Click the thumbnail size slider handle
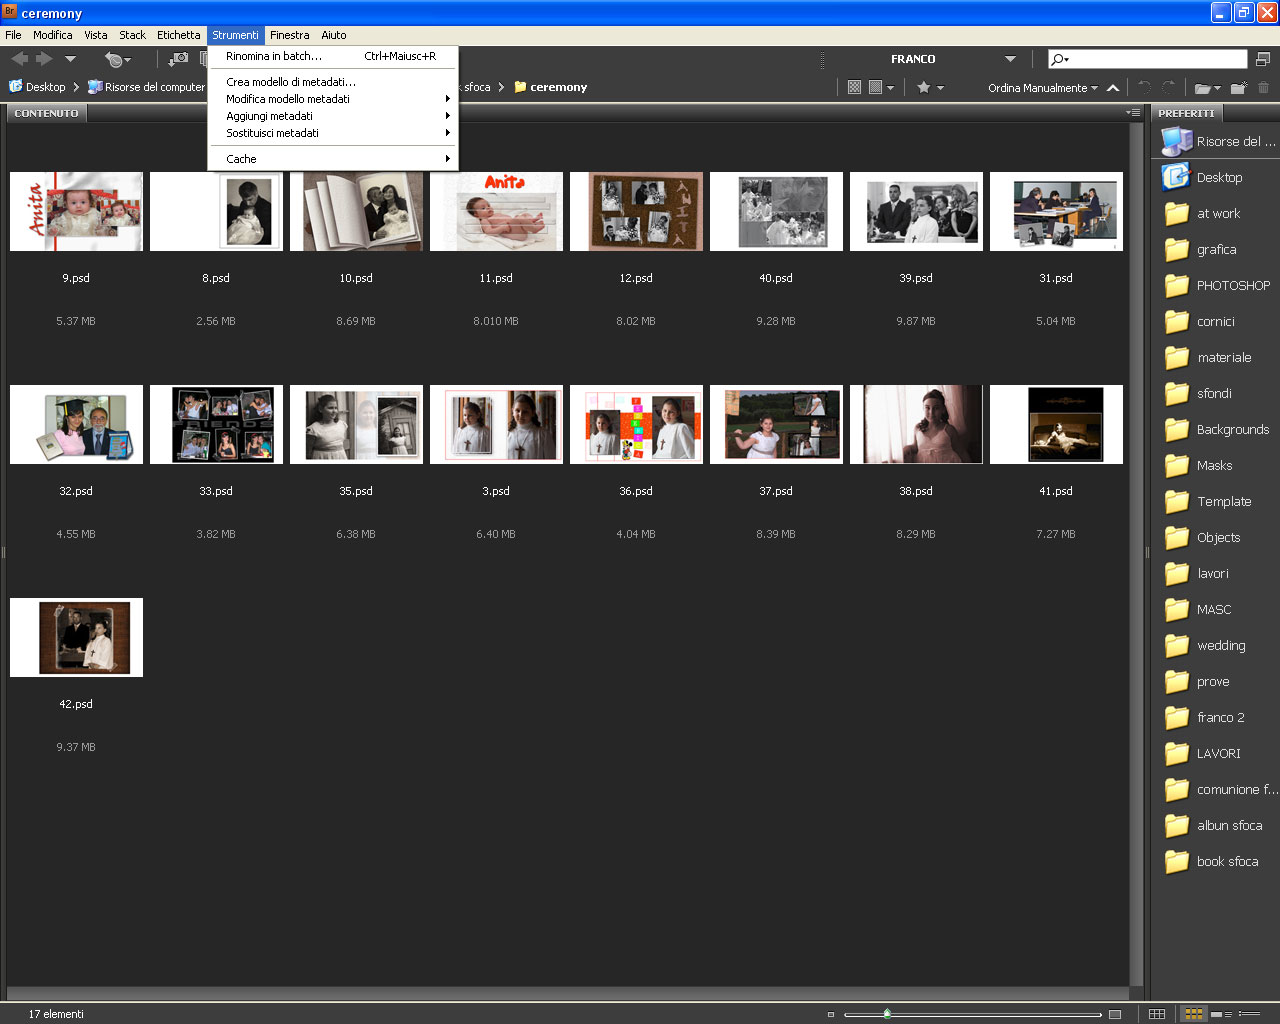The image size is (1280, 1024). 887,1014
